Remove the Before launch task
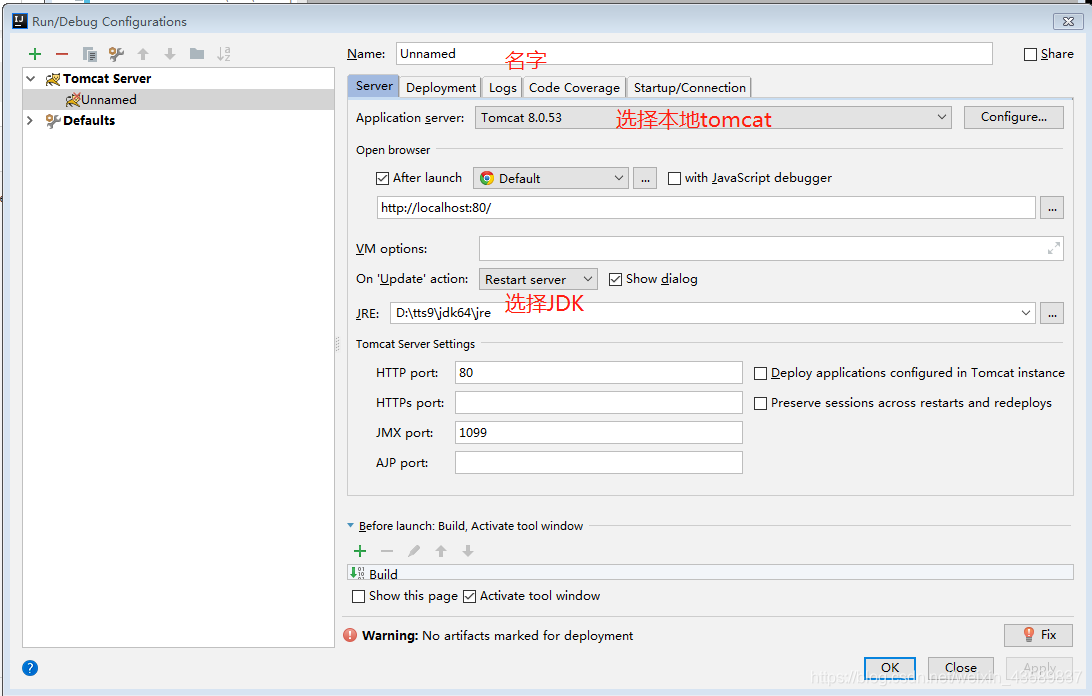This screenshot has height=696, width=1092. pyautogui.click(x=387, y=551)
